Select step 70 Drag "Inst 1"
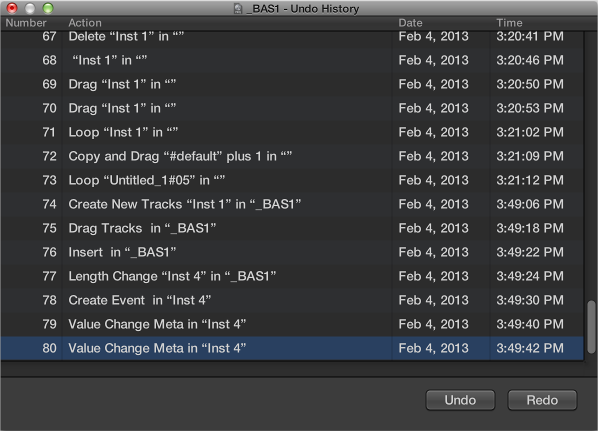 coord(292,108)
